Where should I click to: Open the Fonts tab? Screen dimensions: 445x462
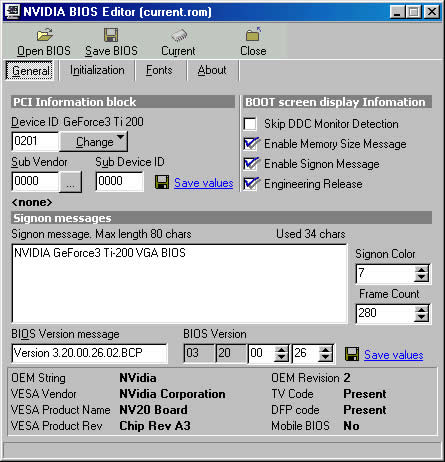point(159,70)
